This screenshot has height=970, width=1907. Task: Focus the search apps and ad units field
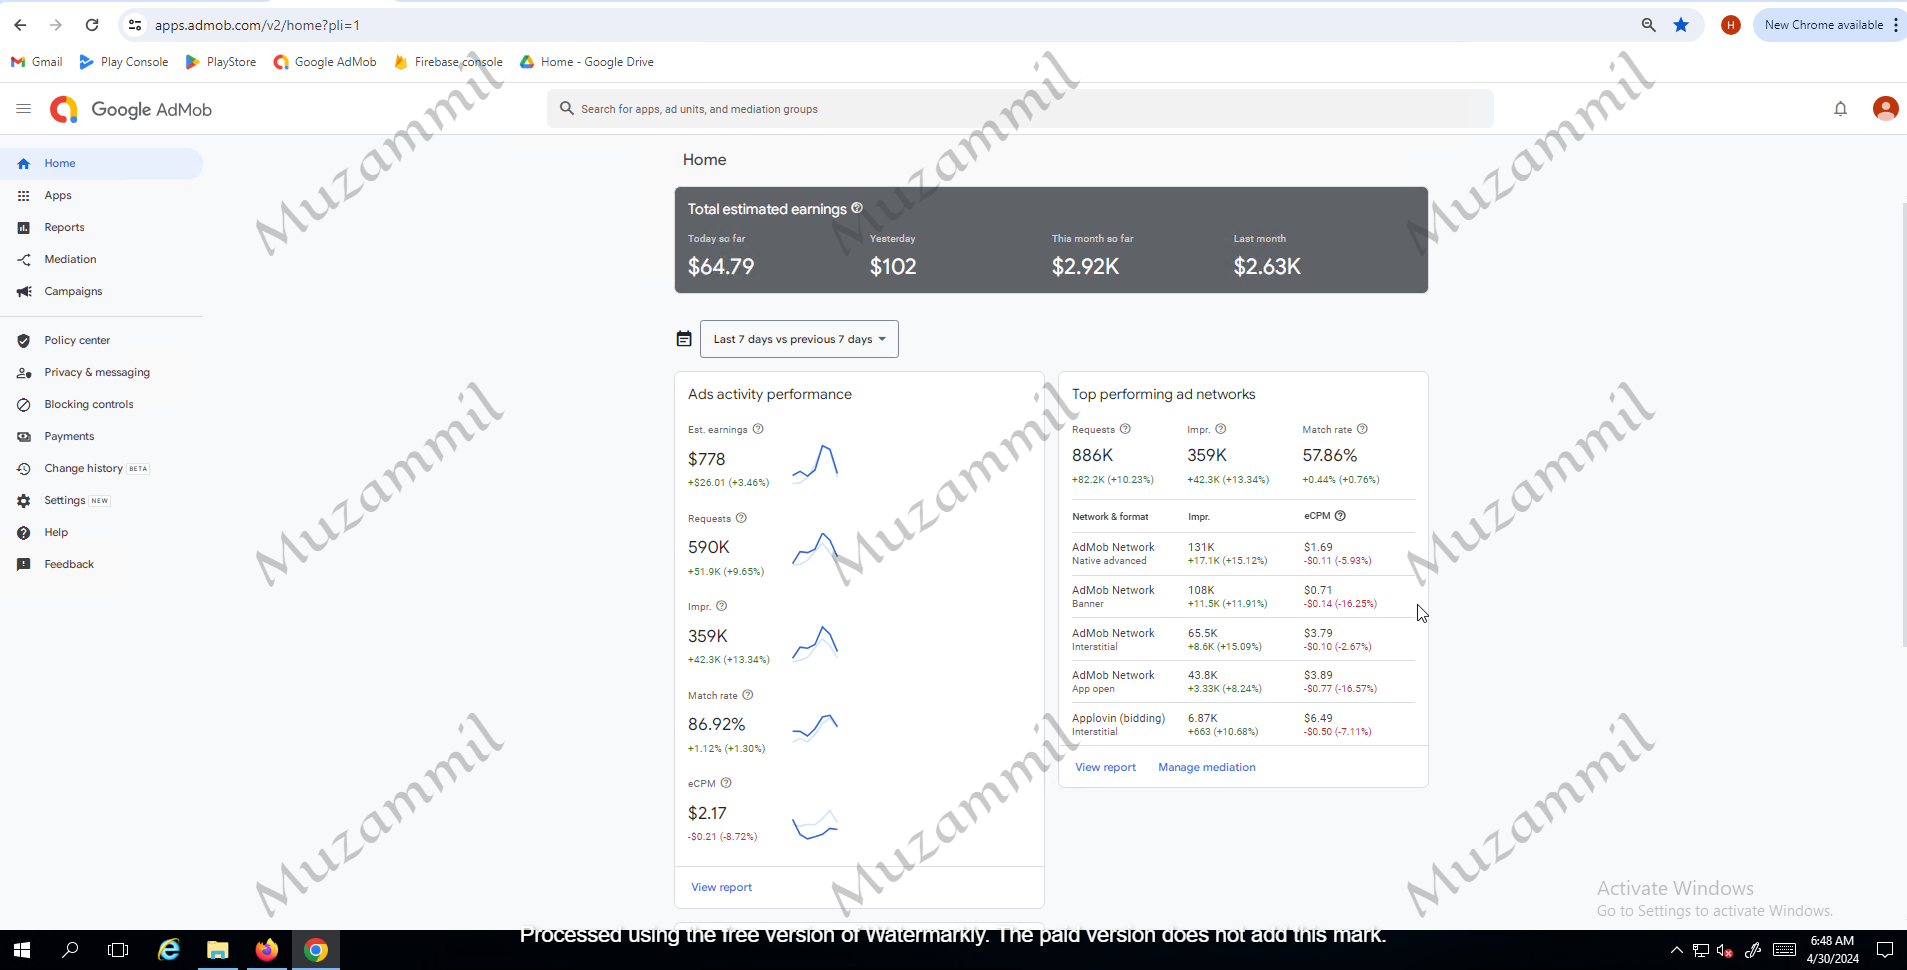(1020, 109)
